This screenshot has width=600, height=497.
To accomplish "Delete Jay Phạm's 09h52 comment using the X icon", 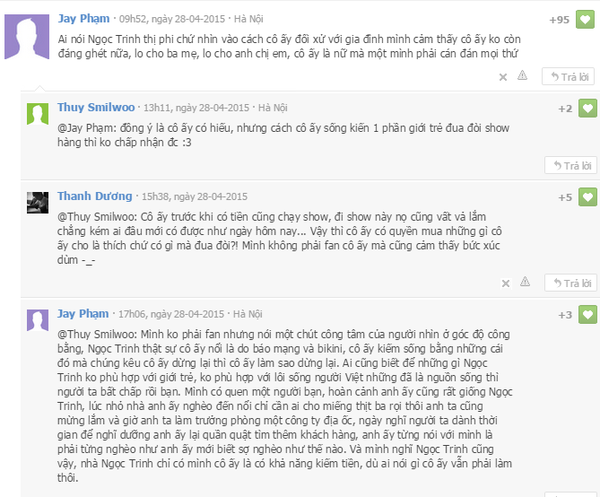I will (503, 77).
